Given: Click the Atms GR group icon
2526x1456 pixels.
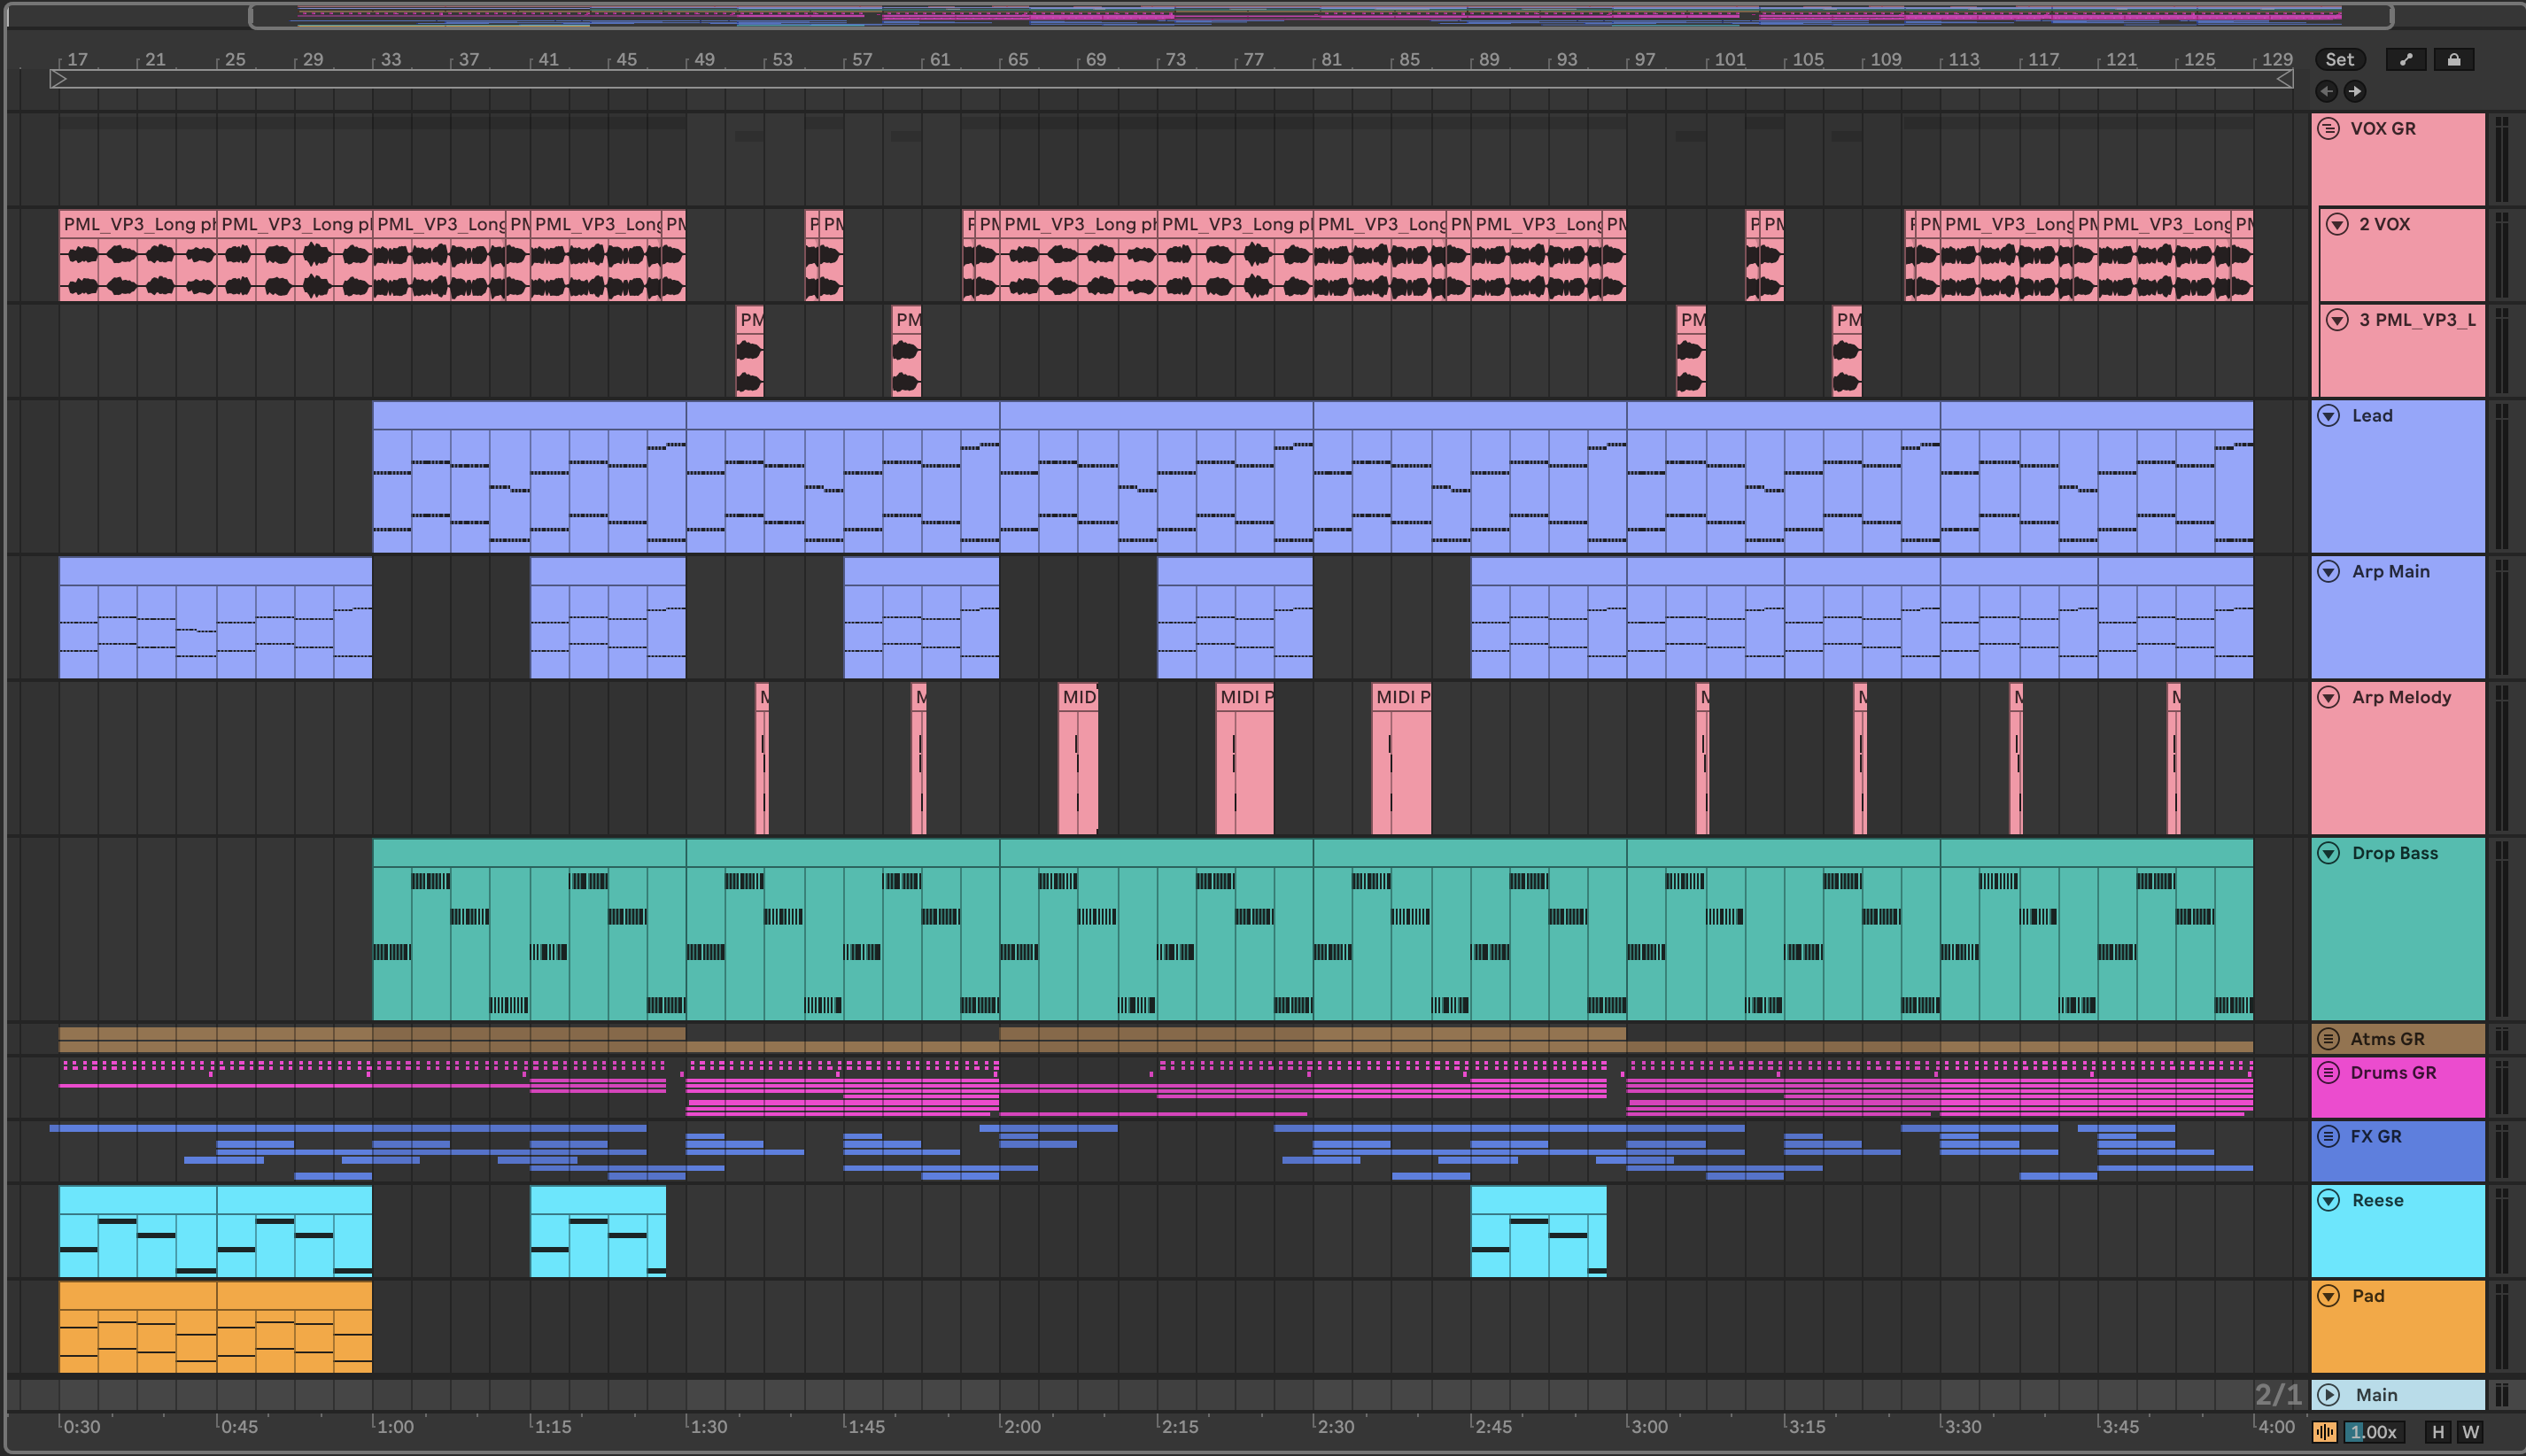Looking at the screenshot, I should click(2328, 1038).
